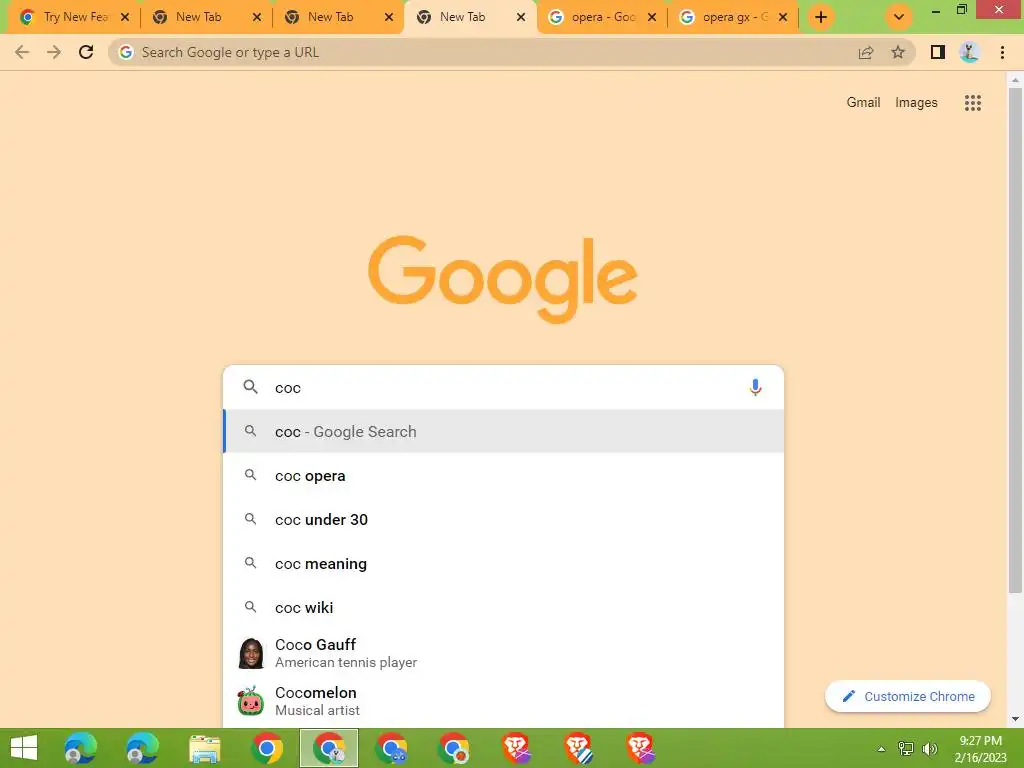Viewport: 1024px width, 768px height.
Task: Choose the 'coc wiki' suggestion
Action: [504, 607]
